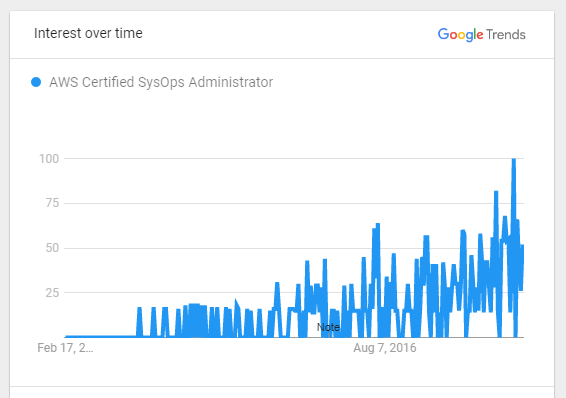This screenshot has width=566, height=398.
Task: Click the 100 value on the y-axis
Action: pos(49,159)
